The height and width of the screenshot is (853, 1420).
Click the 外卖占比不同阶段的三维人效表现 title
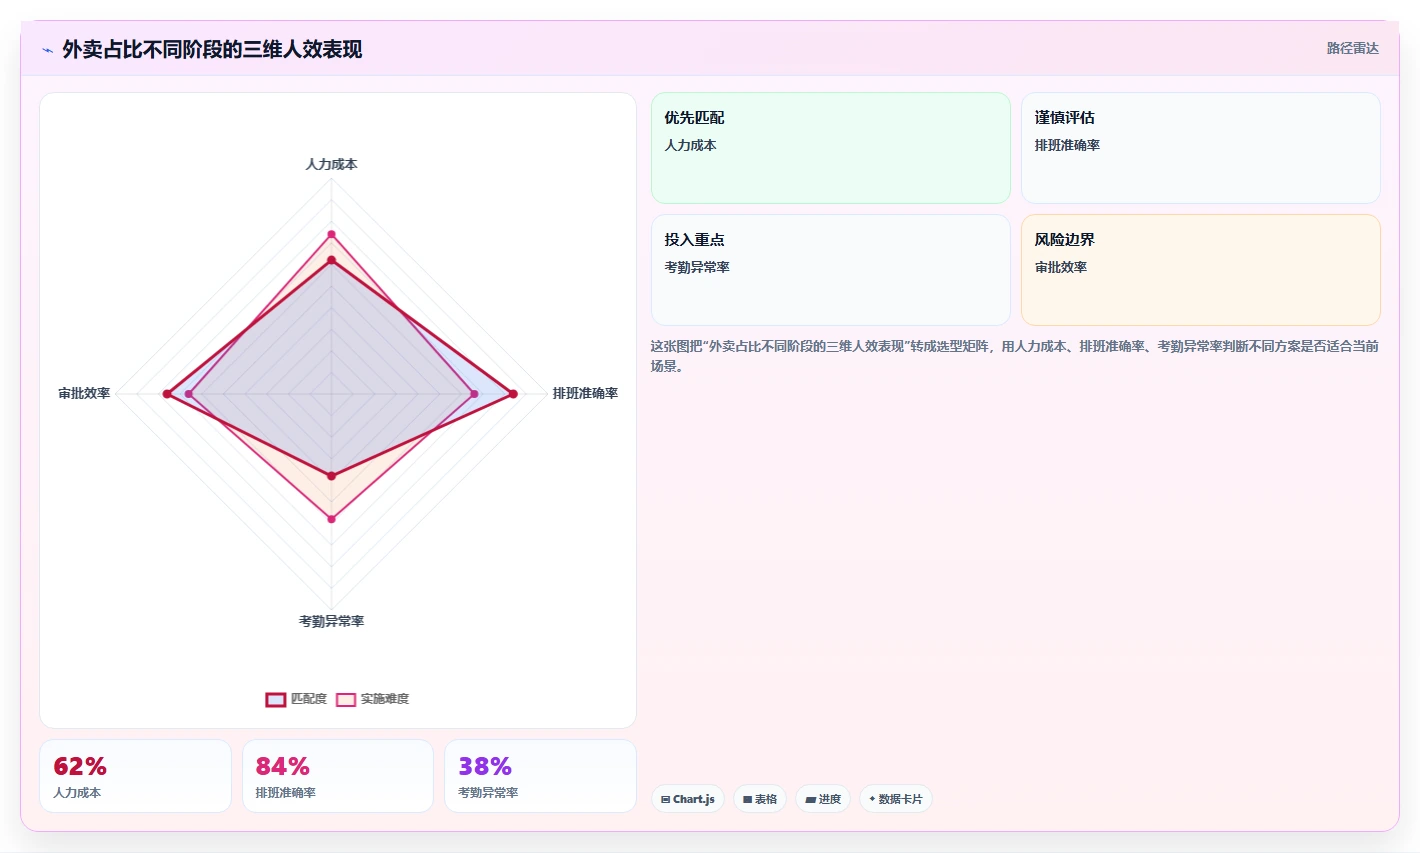tap(212, 49)
